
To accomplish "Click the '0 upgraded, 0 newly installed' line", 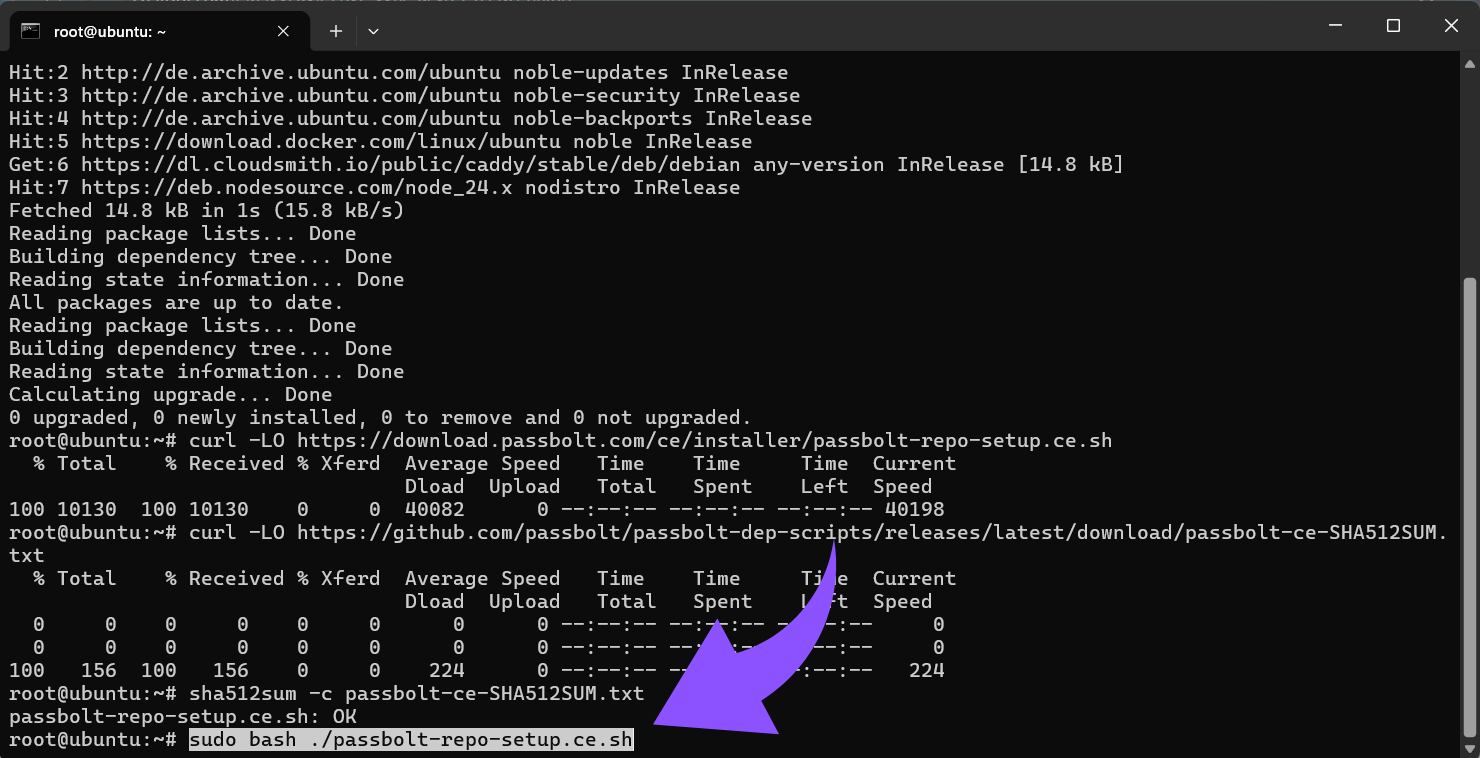I will point(380,417).
